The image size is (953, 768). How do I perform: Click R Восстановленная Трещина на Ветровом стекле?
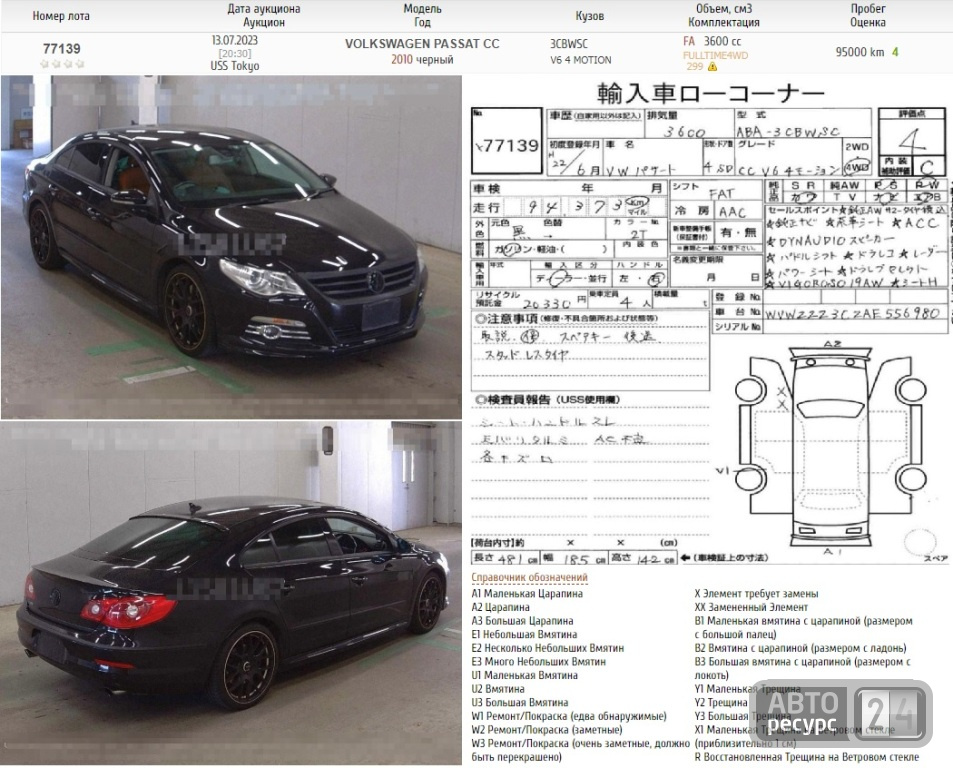coord(807,756)
